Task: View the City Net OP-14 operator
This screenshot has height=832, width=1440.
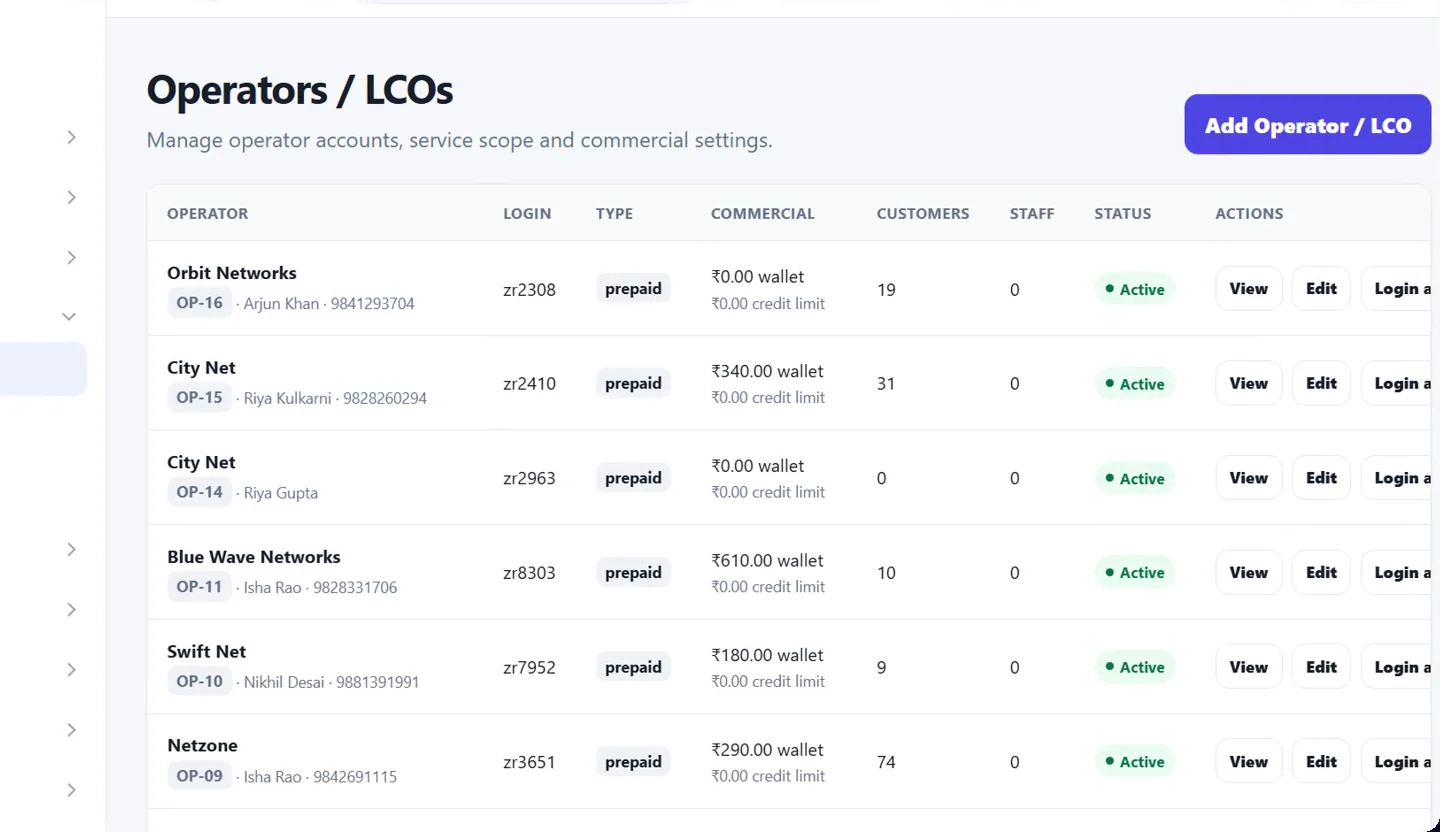Action: point(1248,478)
